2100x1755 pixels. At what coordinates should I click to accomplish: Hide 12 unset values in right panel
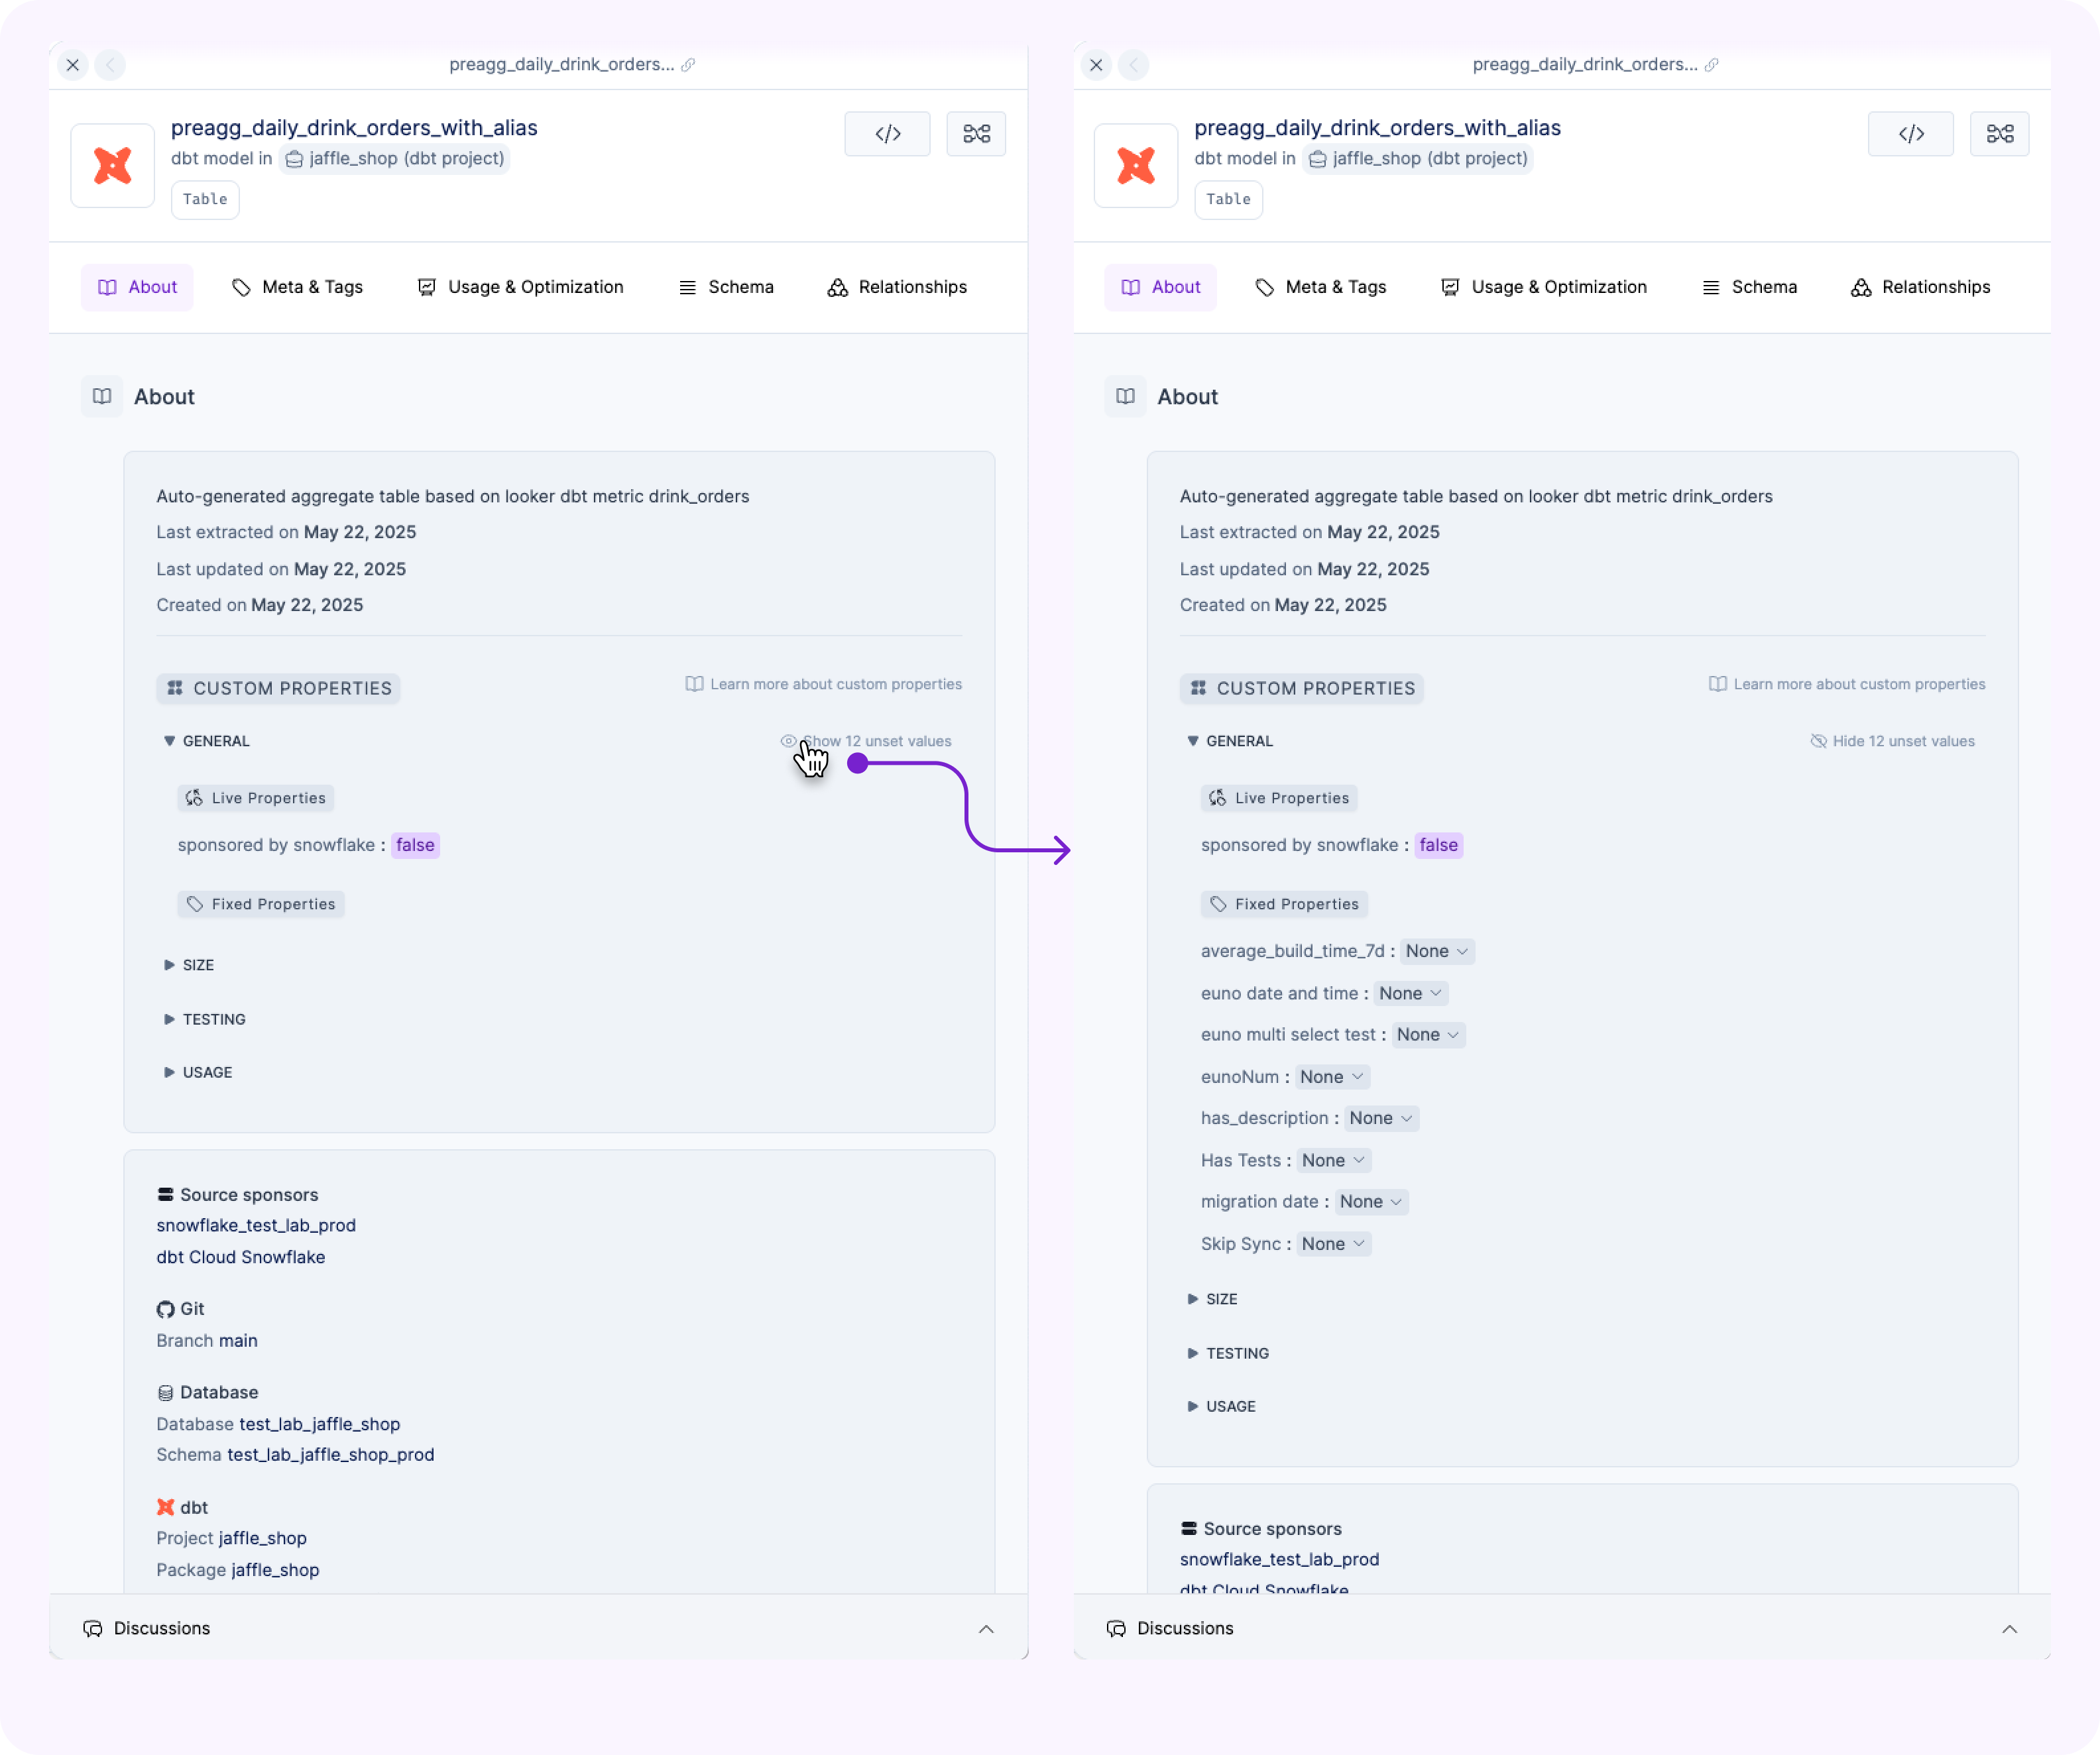click(1893, 741)
